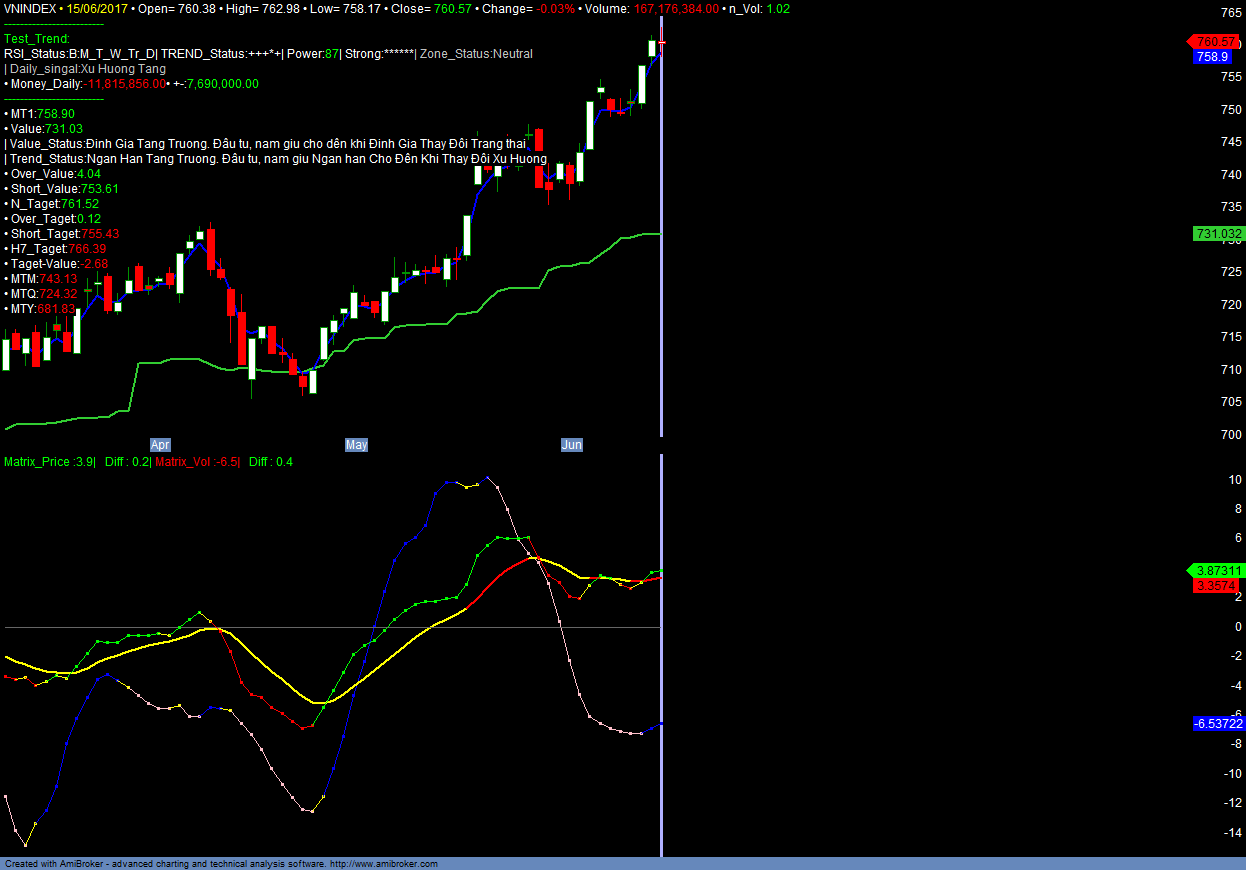This screenshot has height=870, width=1246.
Task: Open the www.amibroker.com link in footer
Action: (x=383, y=864)
